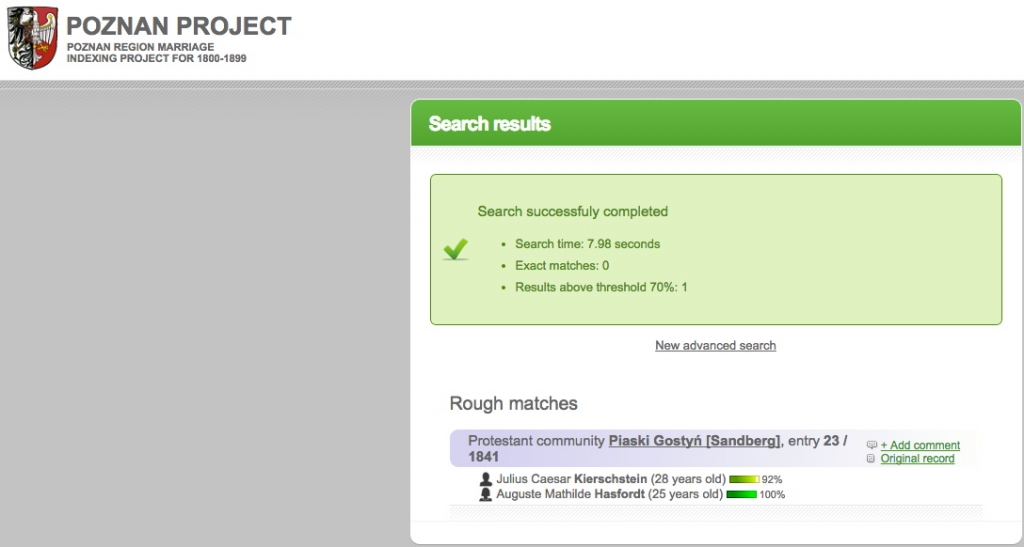
Task: Click the POZNAN PROJECT title heading
Action: pos(179,26)
